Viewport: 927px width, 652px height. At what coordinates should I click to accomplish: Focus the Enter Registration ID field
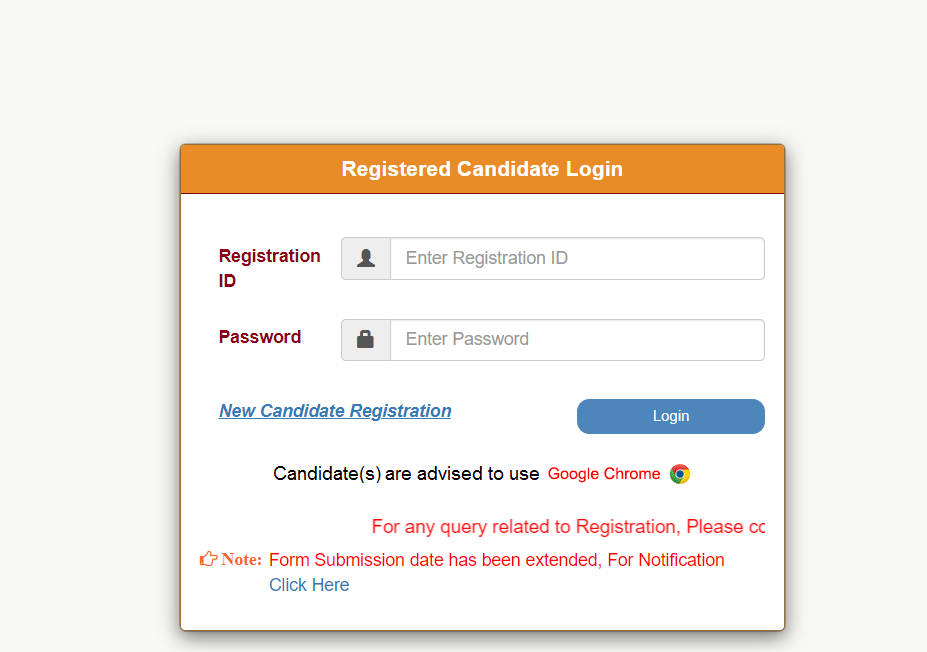pos(577,258)
